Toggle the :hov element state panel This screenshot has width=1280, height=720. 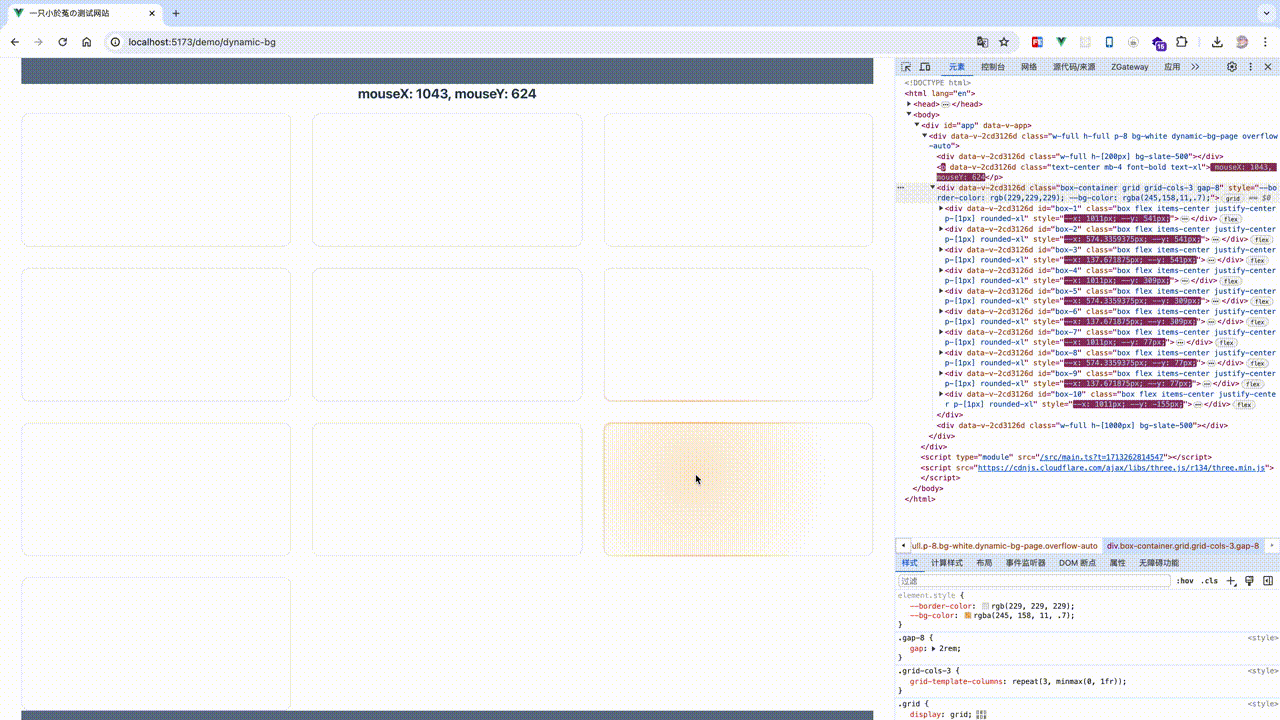[x=1185, y=581]
